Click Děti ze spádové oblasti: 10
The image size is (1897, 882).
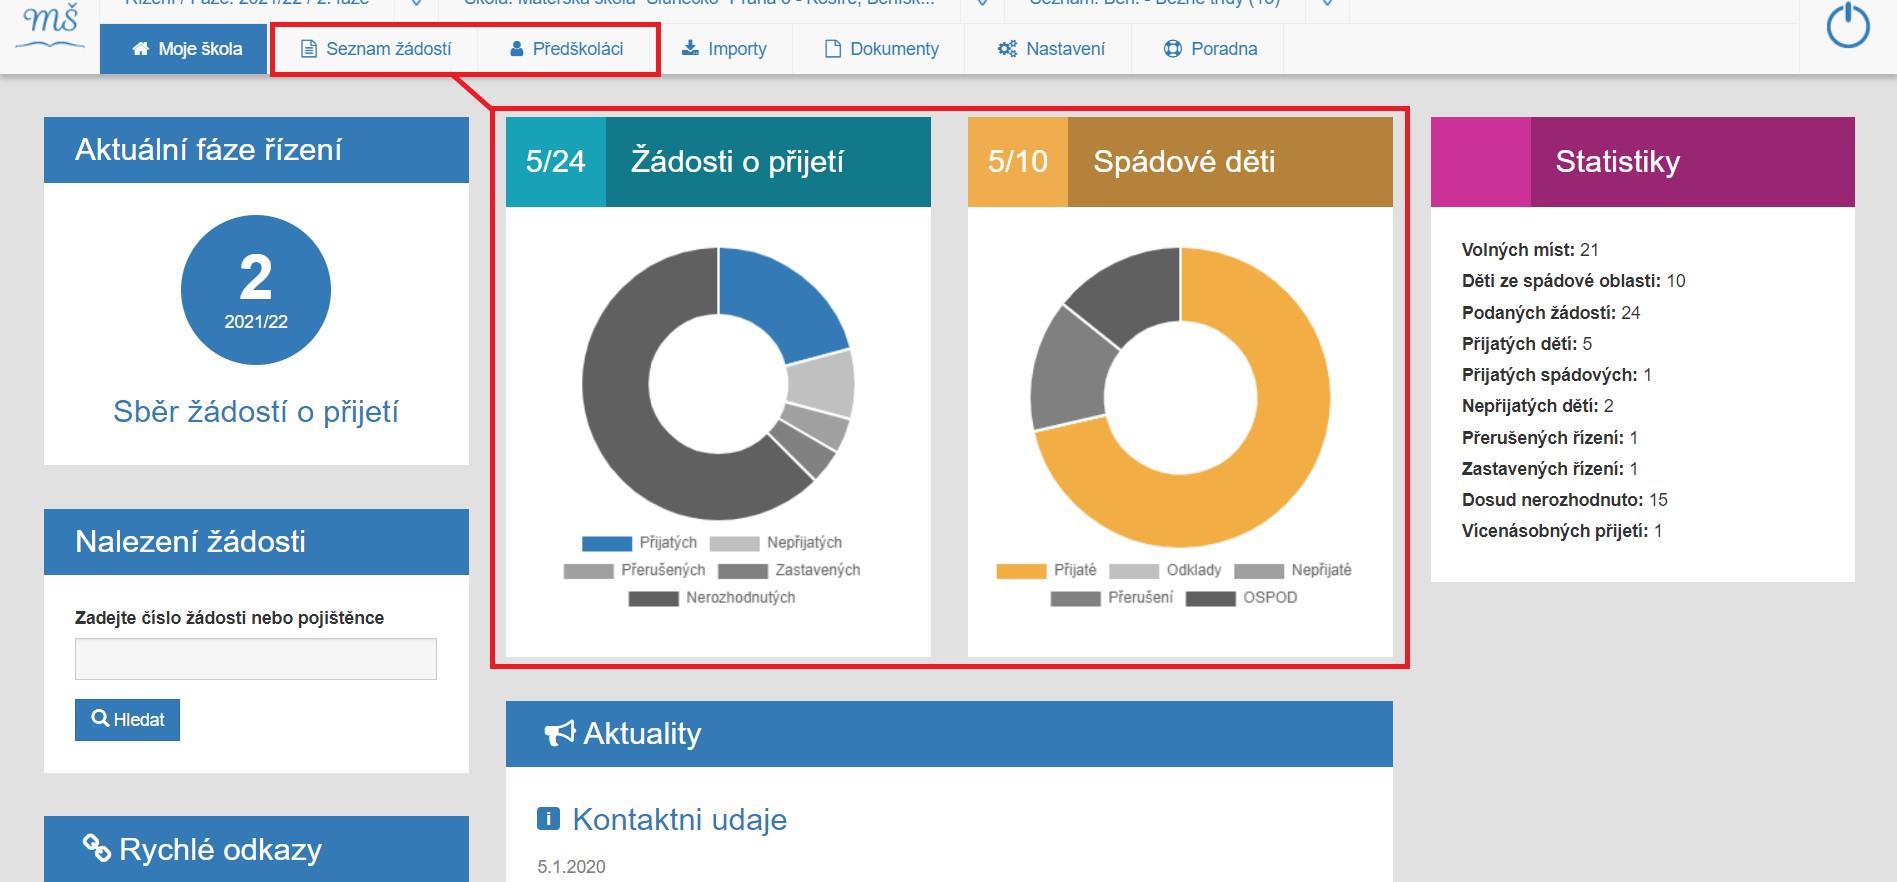1573,281
